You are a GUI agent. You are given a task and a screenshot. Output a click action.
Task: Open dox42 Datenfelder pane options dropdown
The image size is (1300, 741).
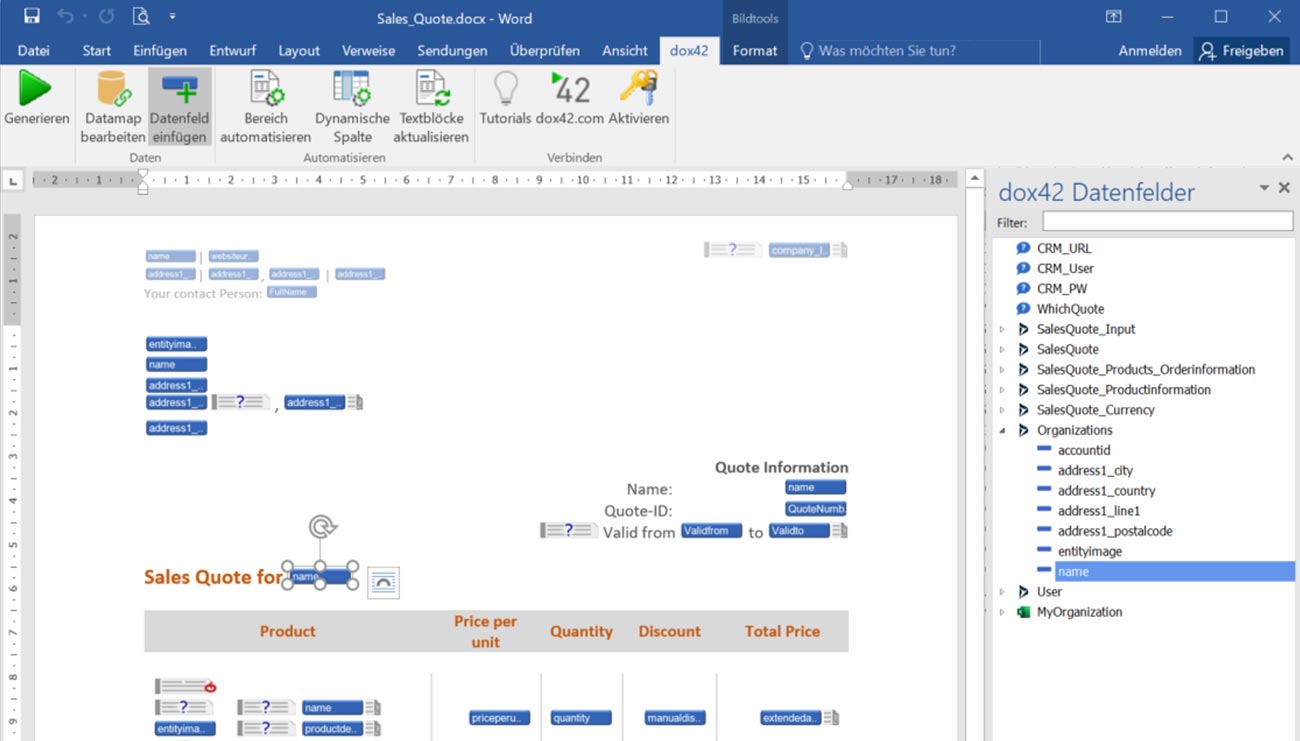(x=1264, y=188)
